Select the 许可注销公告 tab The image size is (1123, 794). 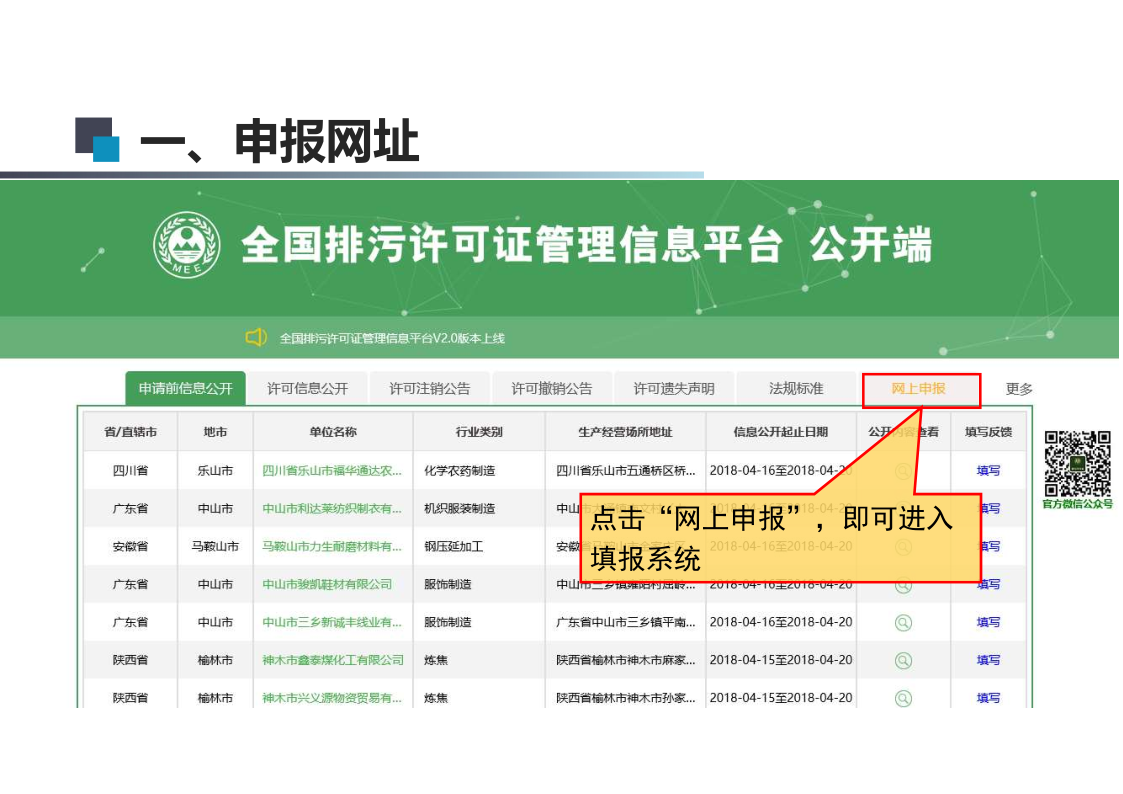pyautogui.click(x=430, y=389)
